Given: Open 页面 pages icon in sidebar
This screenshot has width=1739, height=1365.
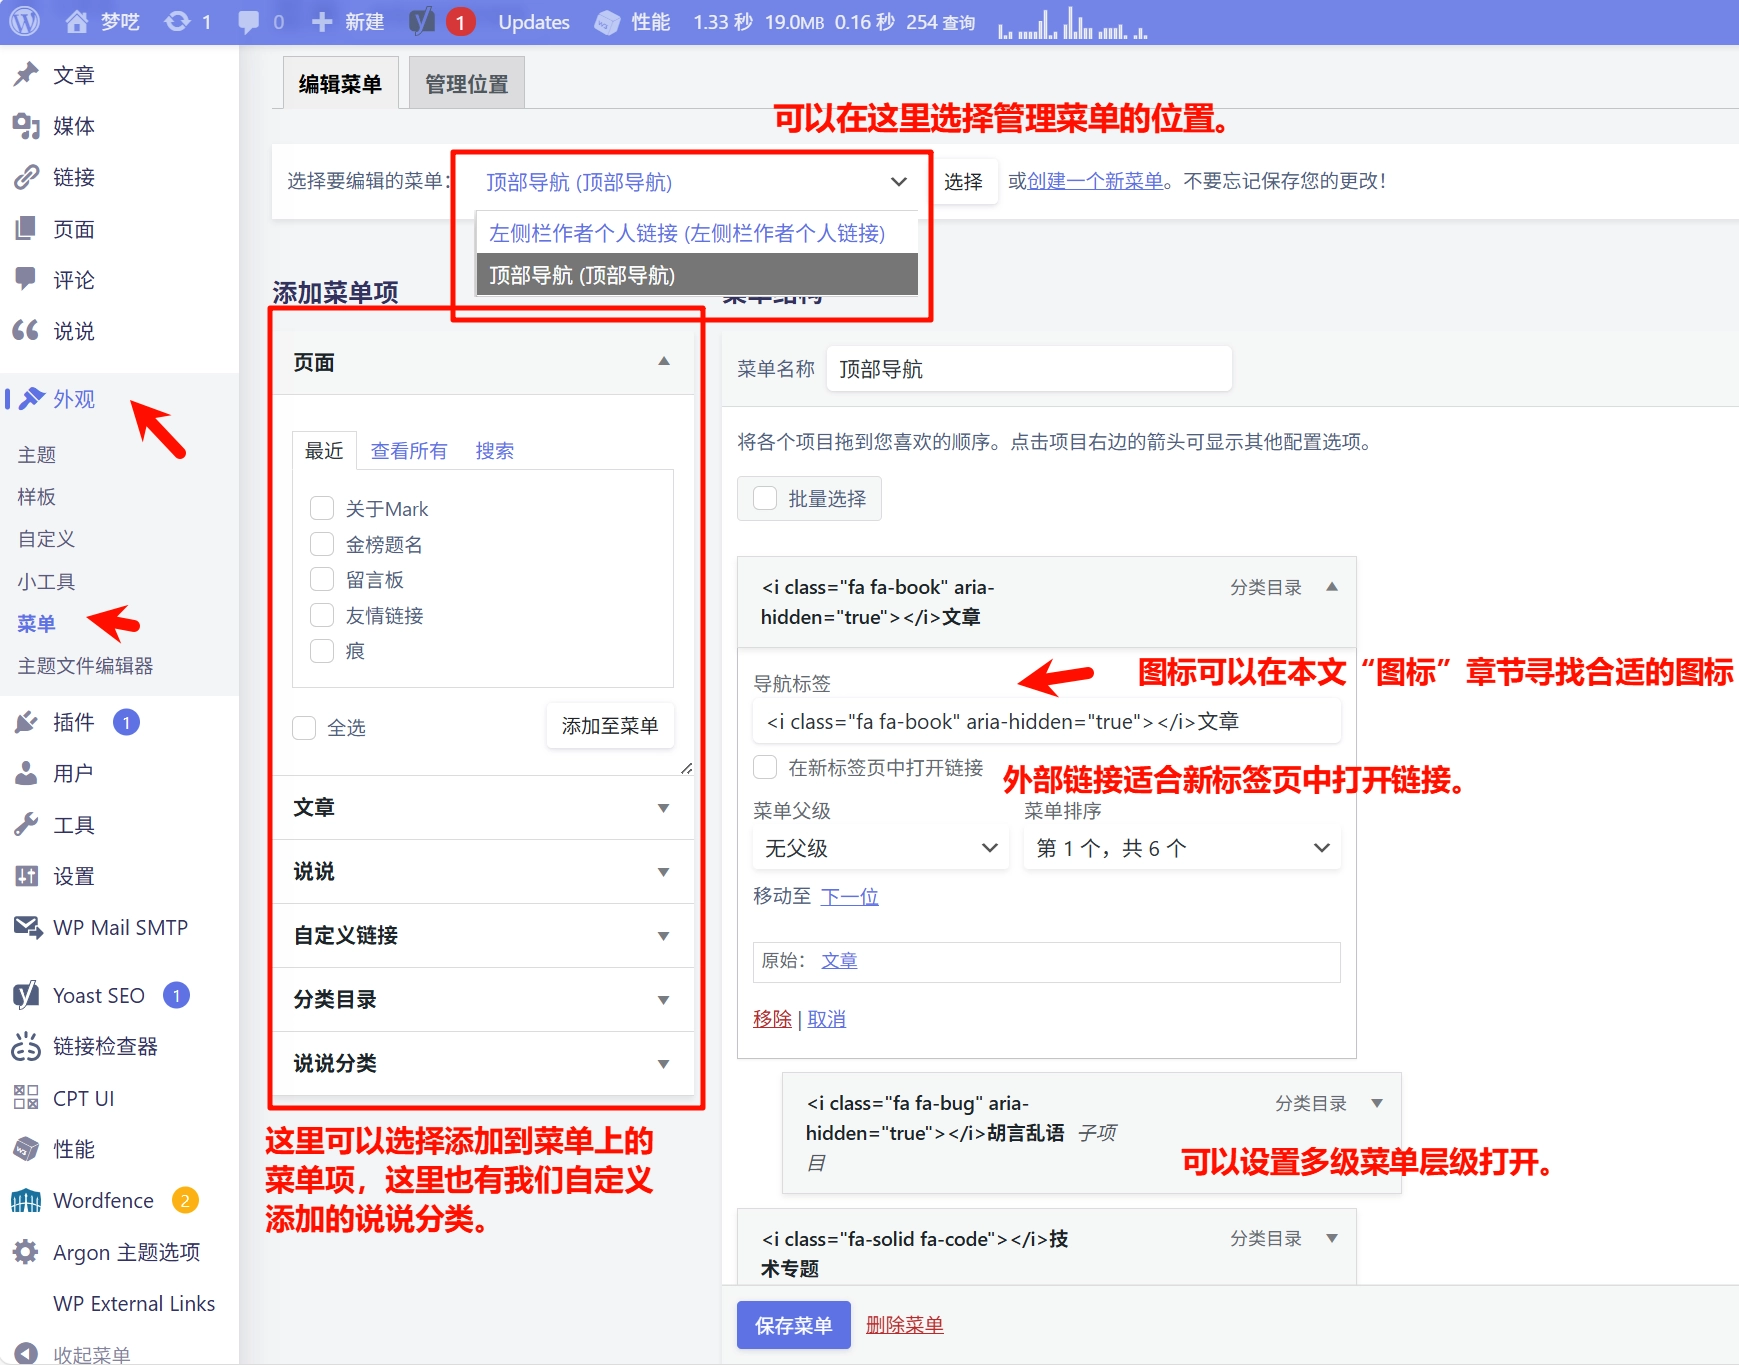Looking at the screenshot, I should pyautogui.click(x=26, y=229).
